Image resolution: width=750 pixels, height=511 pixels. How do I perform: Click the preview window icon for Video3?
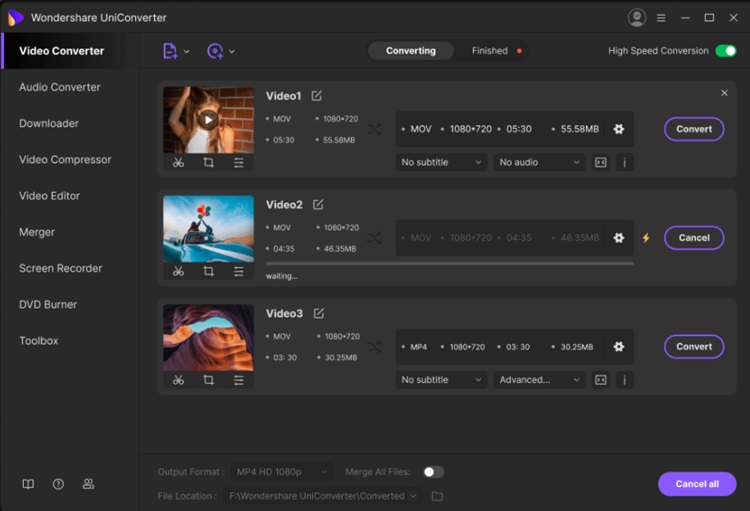tap(601, 379)
